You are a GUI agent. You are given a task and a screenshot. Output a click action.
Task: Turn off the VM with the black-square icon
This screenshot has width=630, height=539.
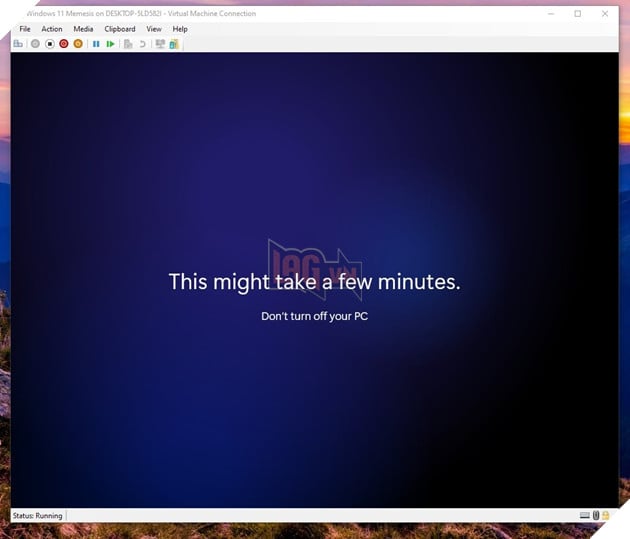coord(50,44)
